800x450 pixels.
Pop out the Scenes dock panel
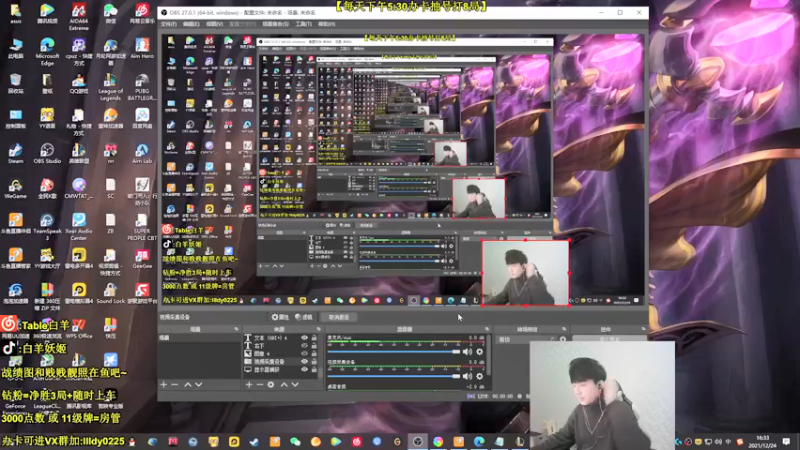pos(236,329)
